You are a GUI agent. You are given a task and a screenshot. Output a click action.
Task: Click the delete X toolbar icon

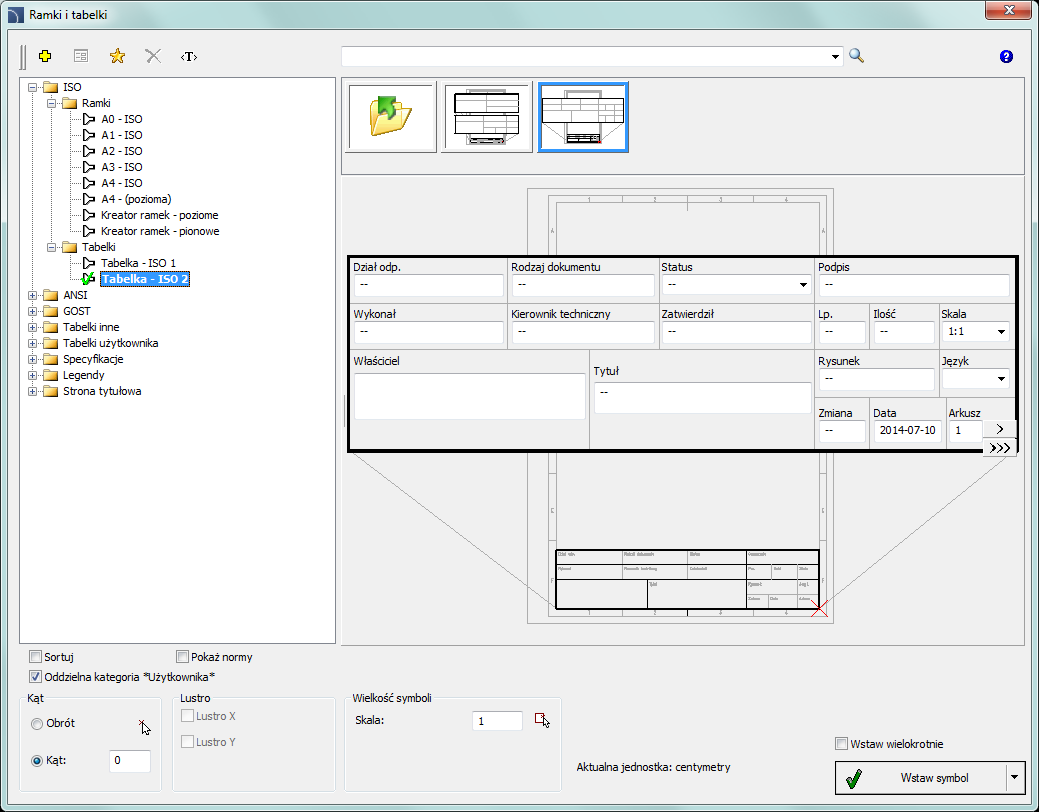[x=153, y=56]
